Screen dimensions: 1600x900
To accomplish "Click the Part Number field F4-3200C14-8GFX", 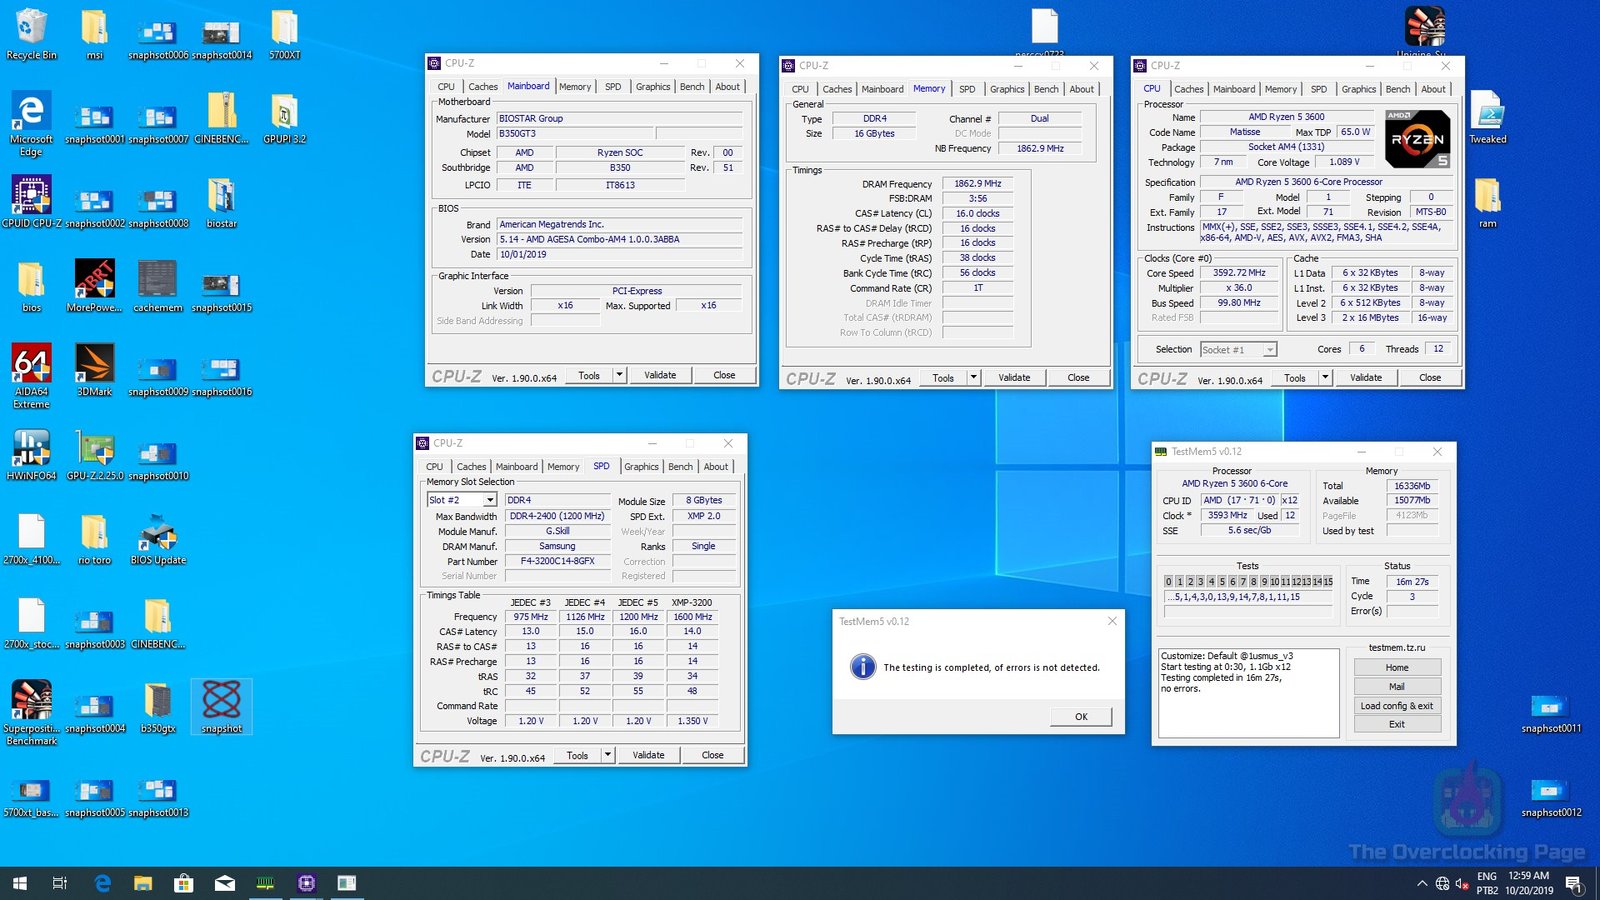I will pos(557,561).
